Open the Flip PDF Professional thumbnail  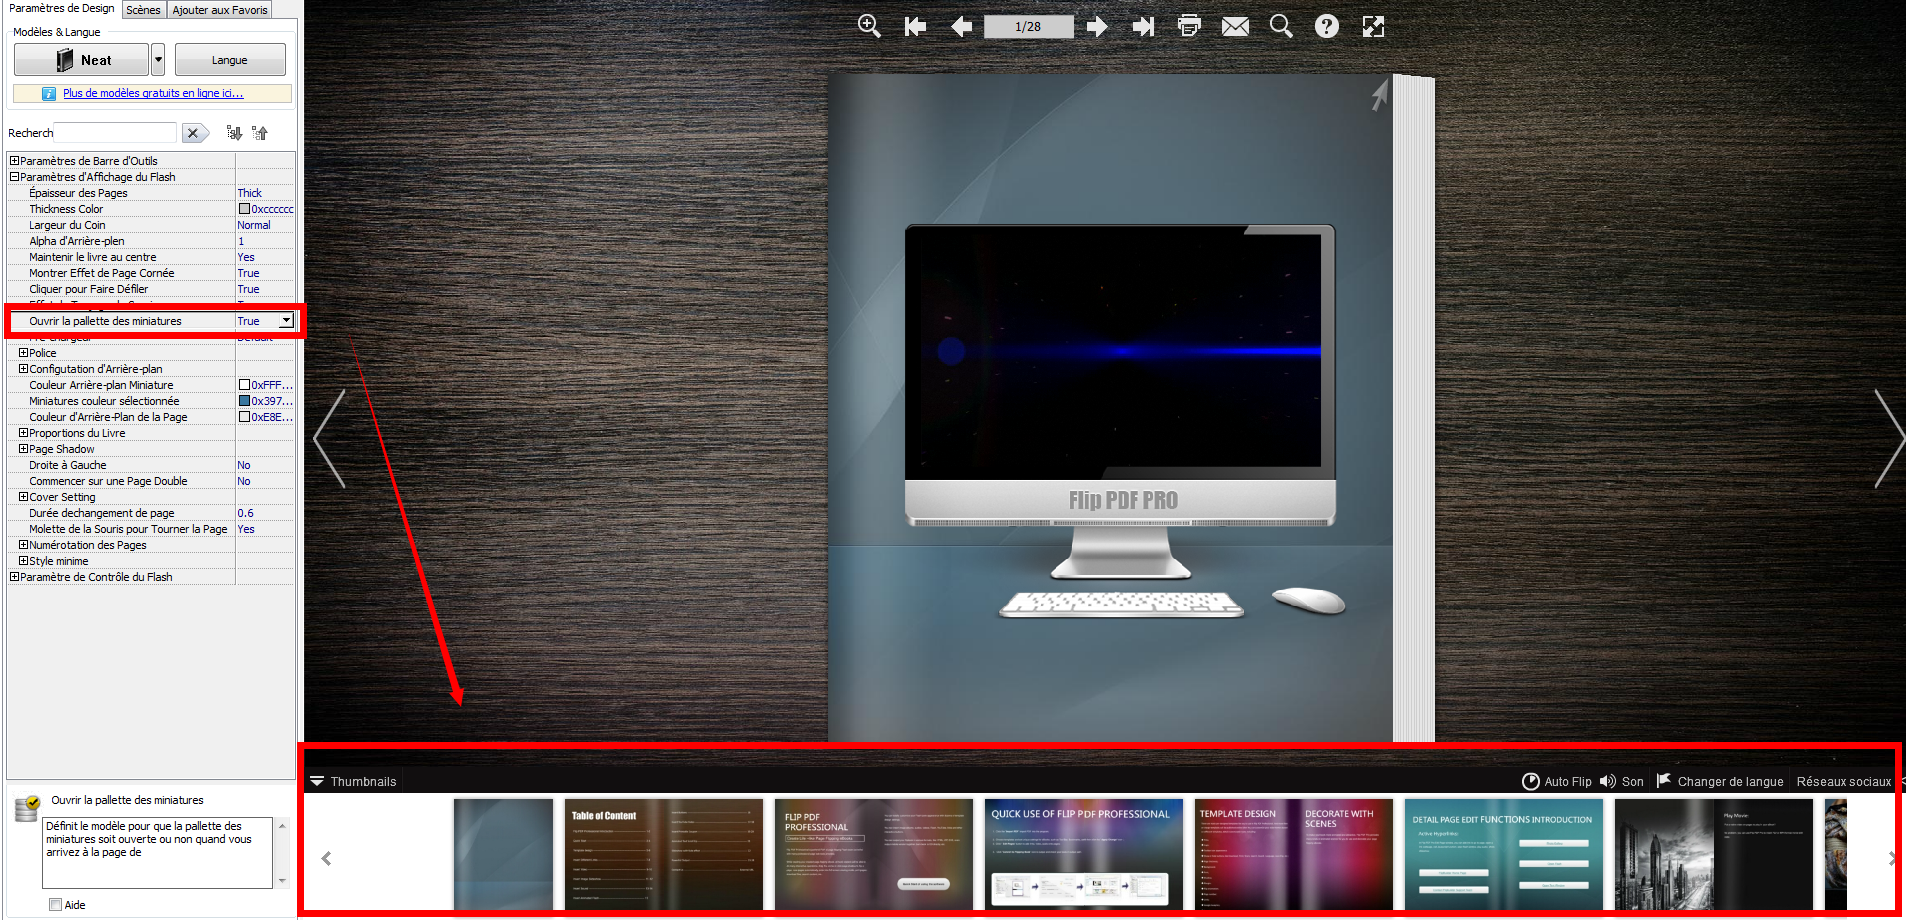(x=873, y=854)
